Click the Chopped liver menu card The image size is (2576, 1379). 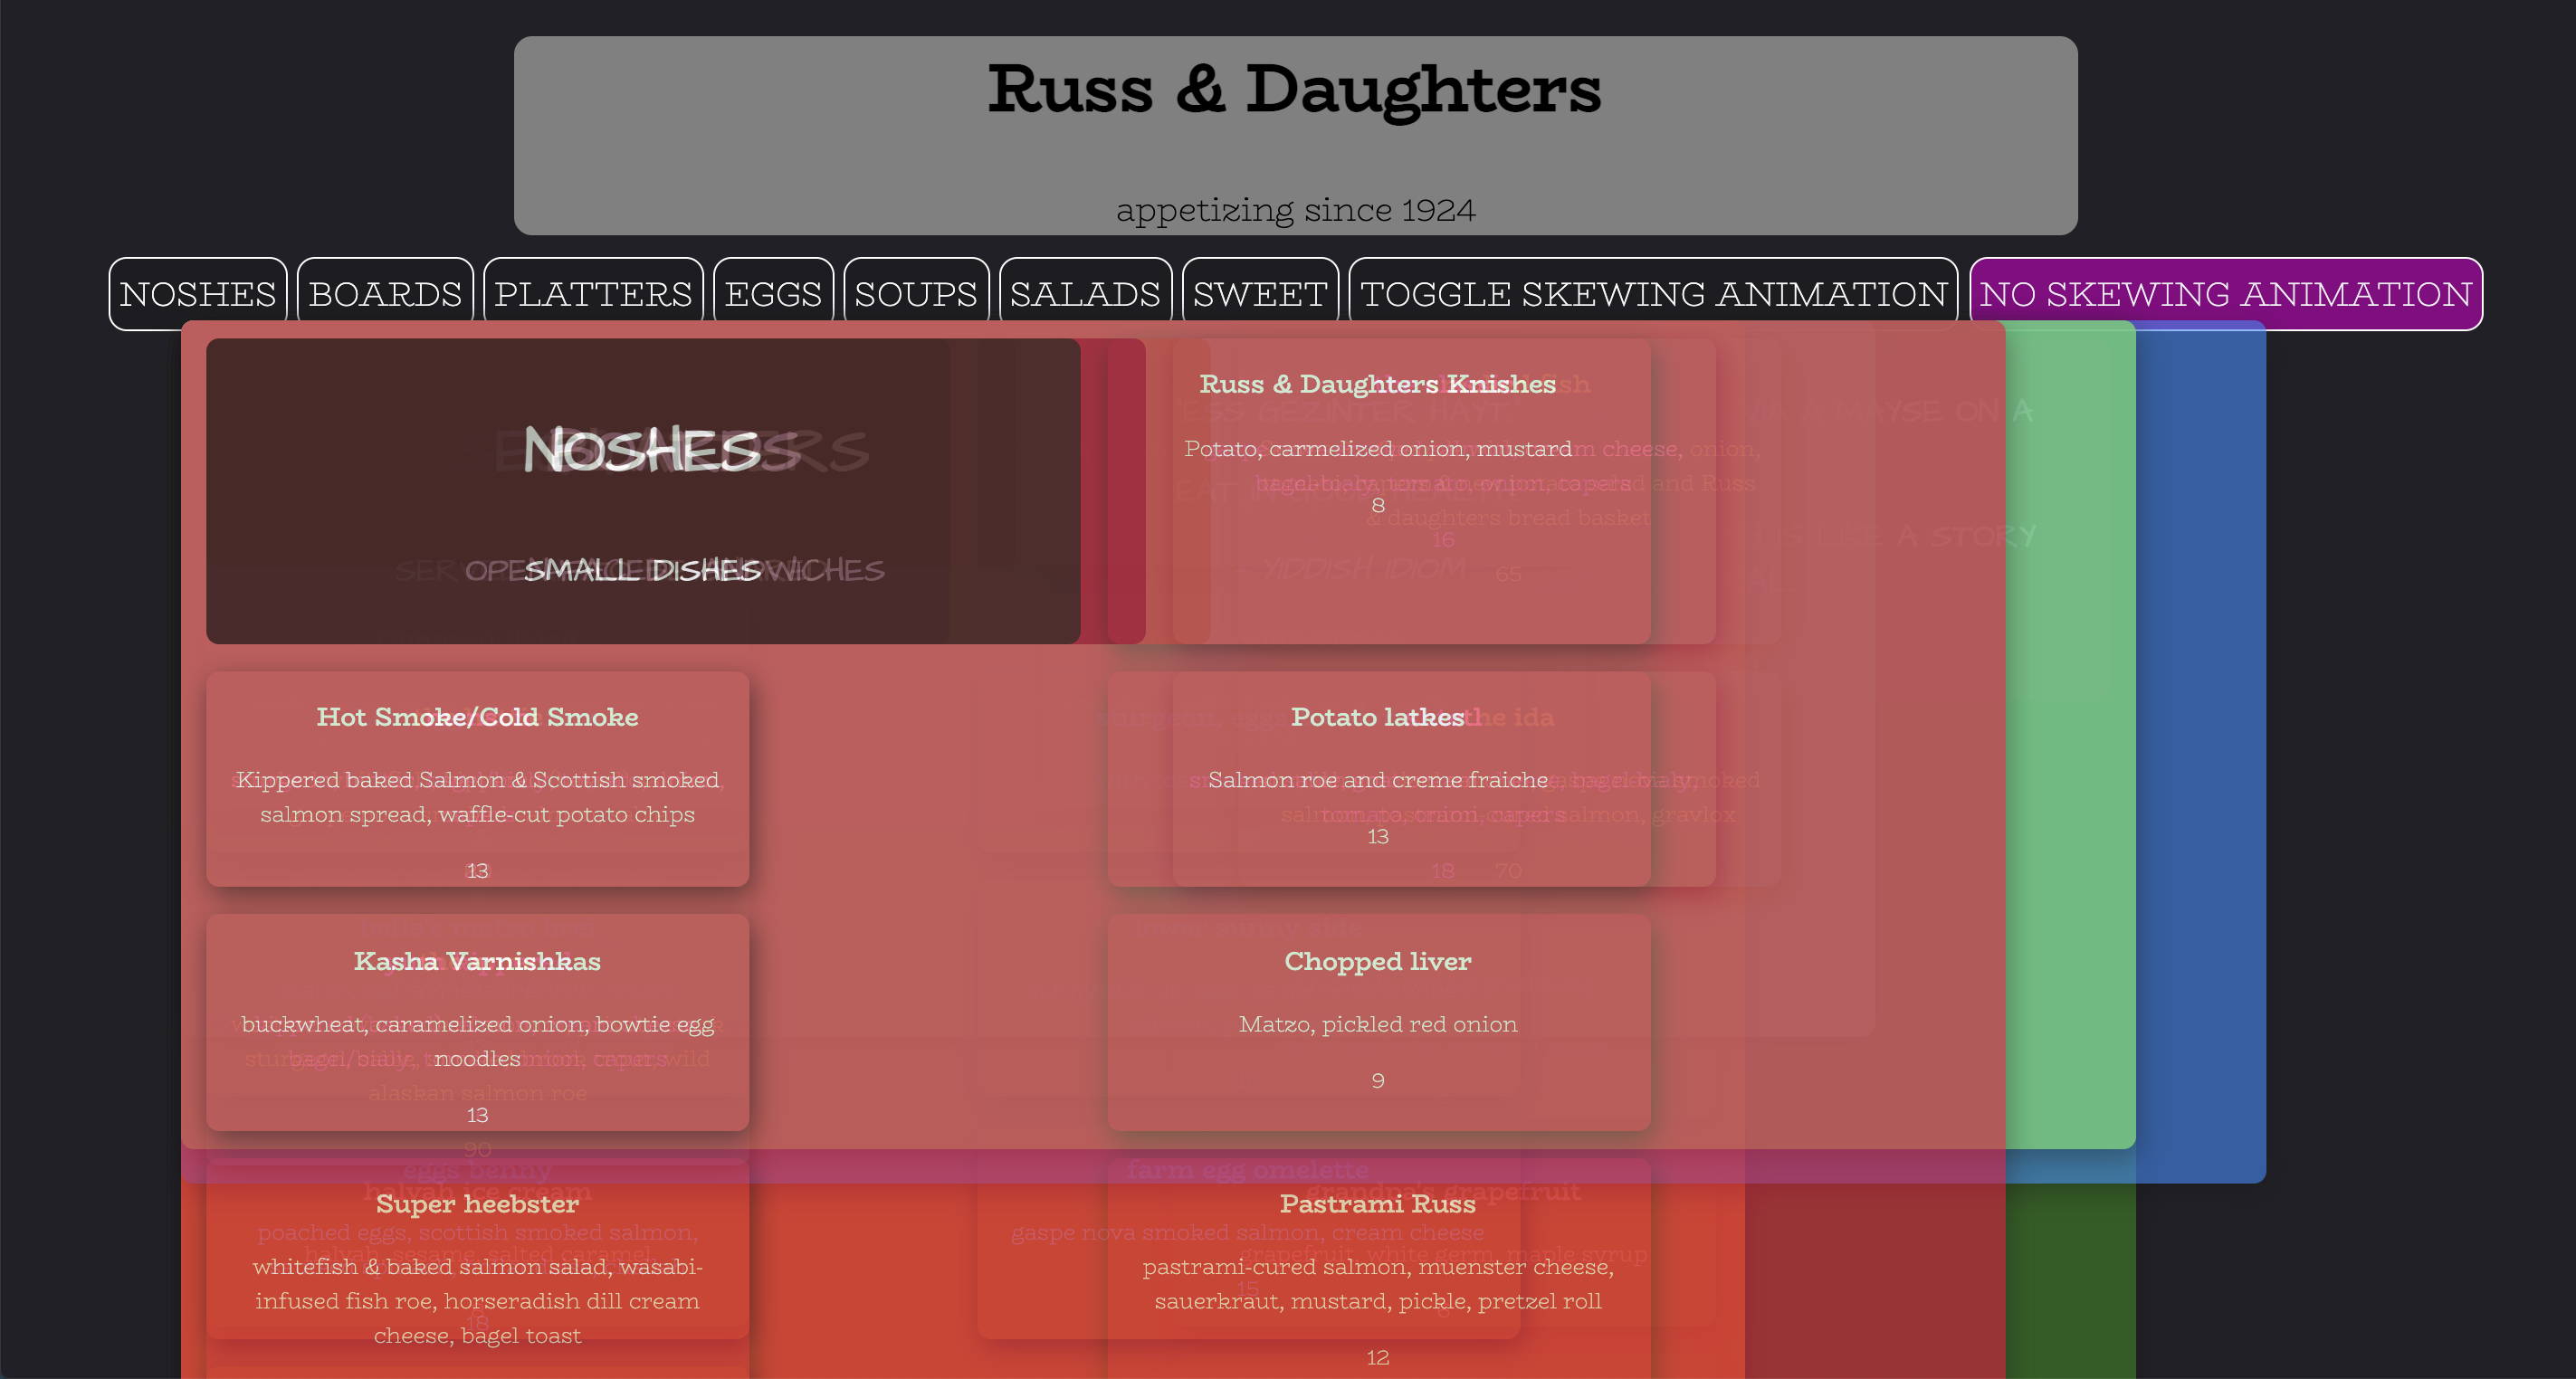point(1378,1021)
